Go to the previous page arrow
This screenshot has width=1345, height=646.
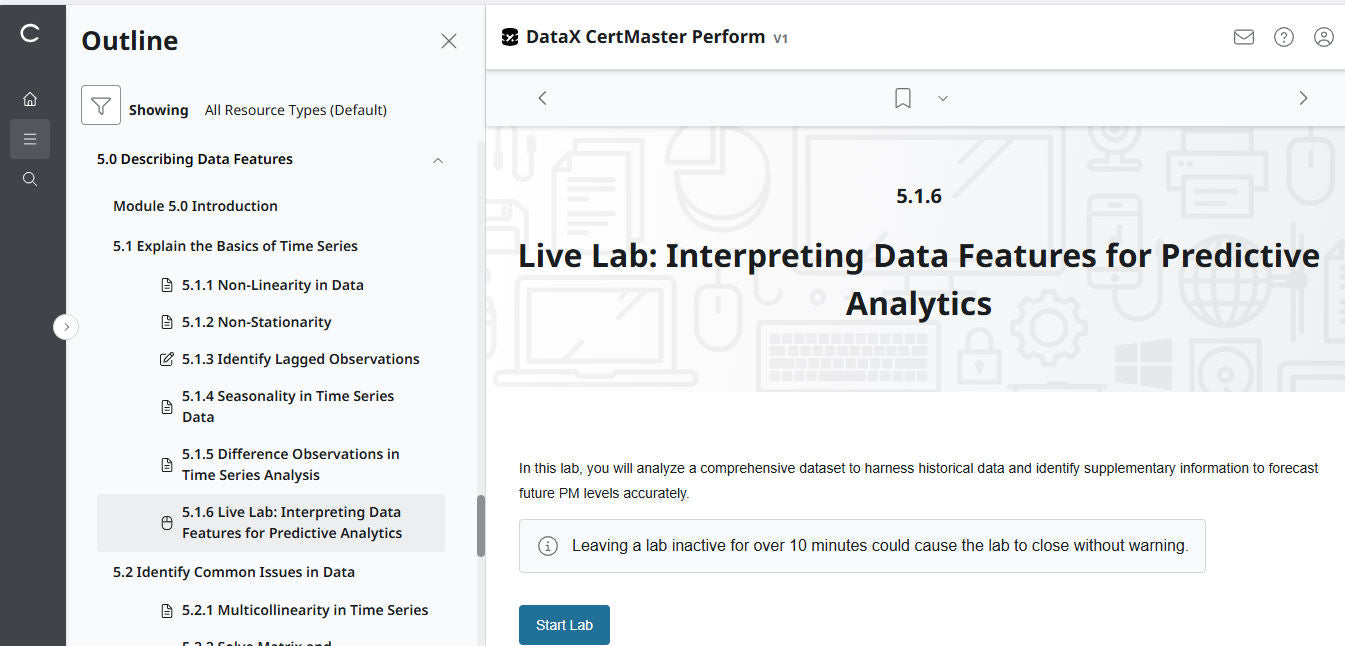[x=542, y=98]
